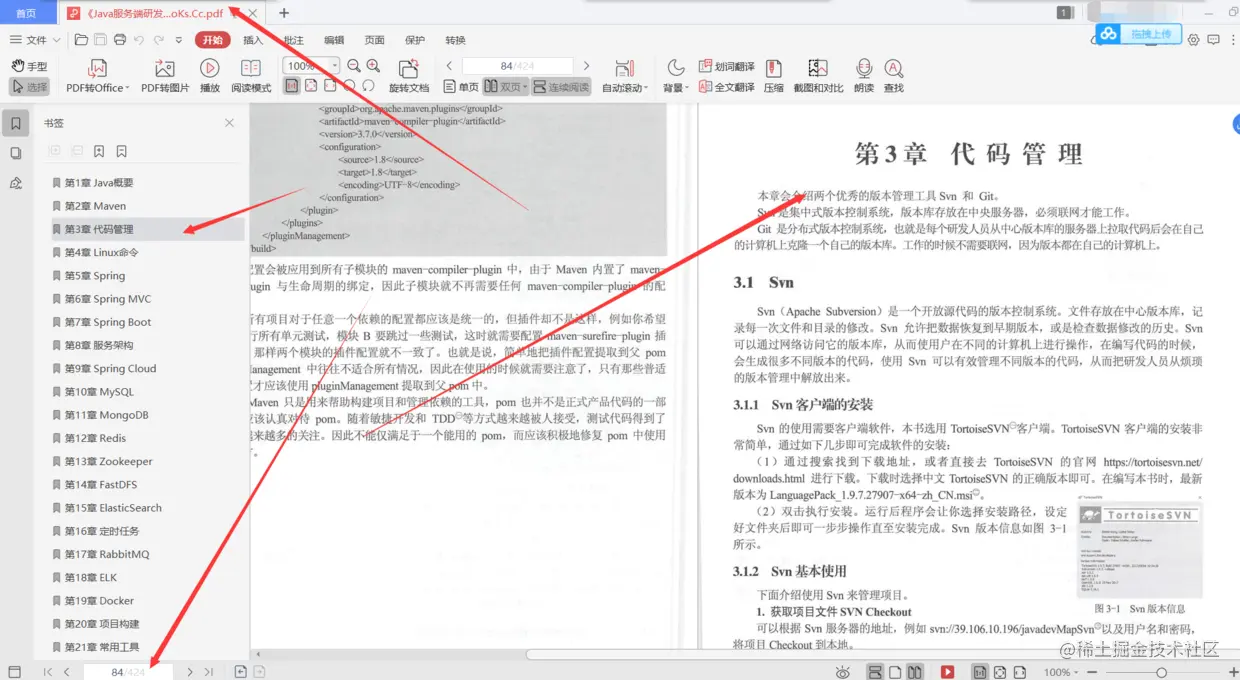The image size is (1240, 680).
Task: Close the bookmarks (书签) panel
Action: tap(229, 123)
